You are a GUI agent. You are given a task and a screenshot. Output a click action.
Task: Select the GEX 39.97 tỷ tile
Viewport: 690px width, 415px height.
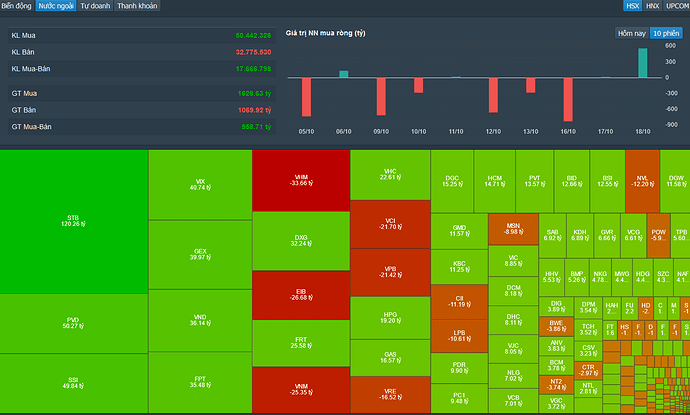coord(200,255)
